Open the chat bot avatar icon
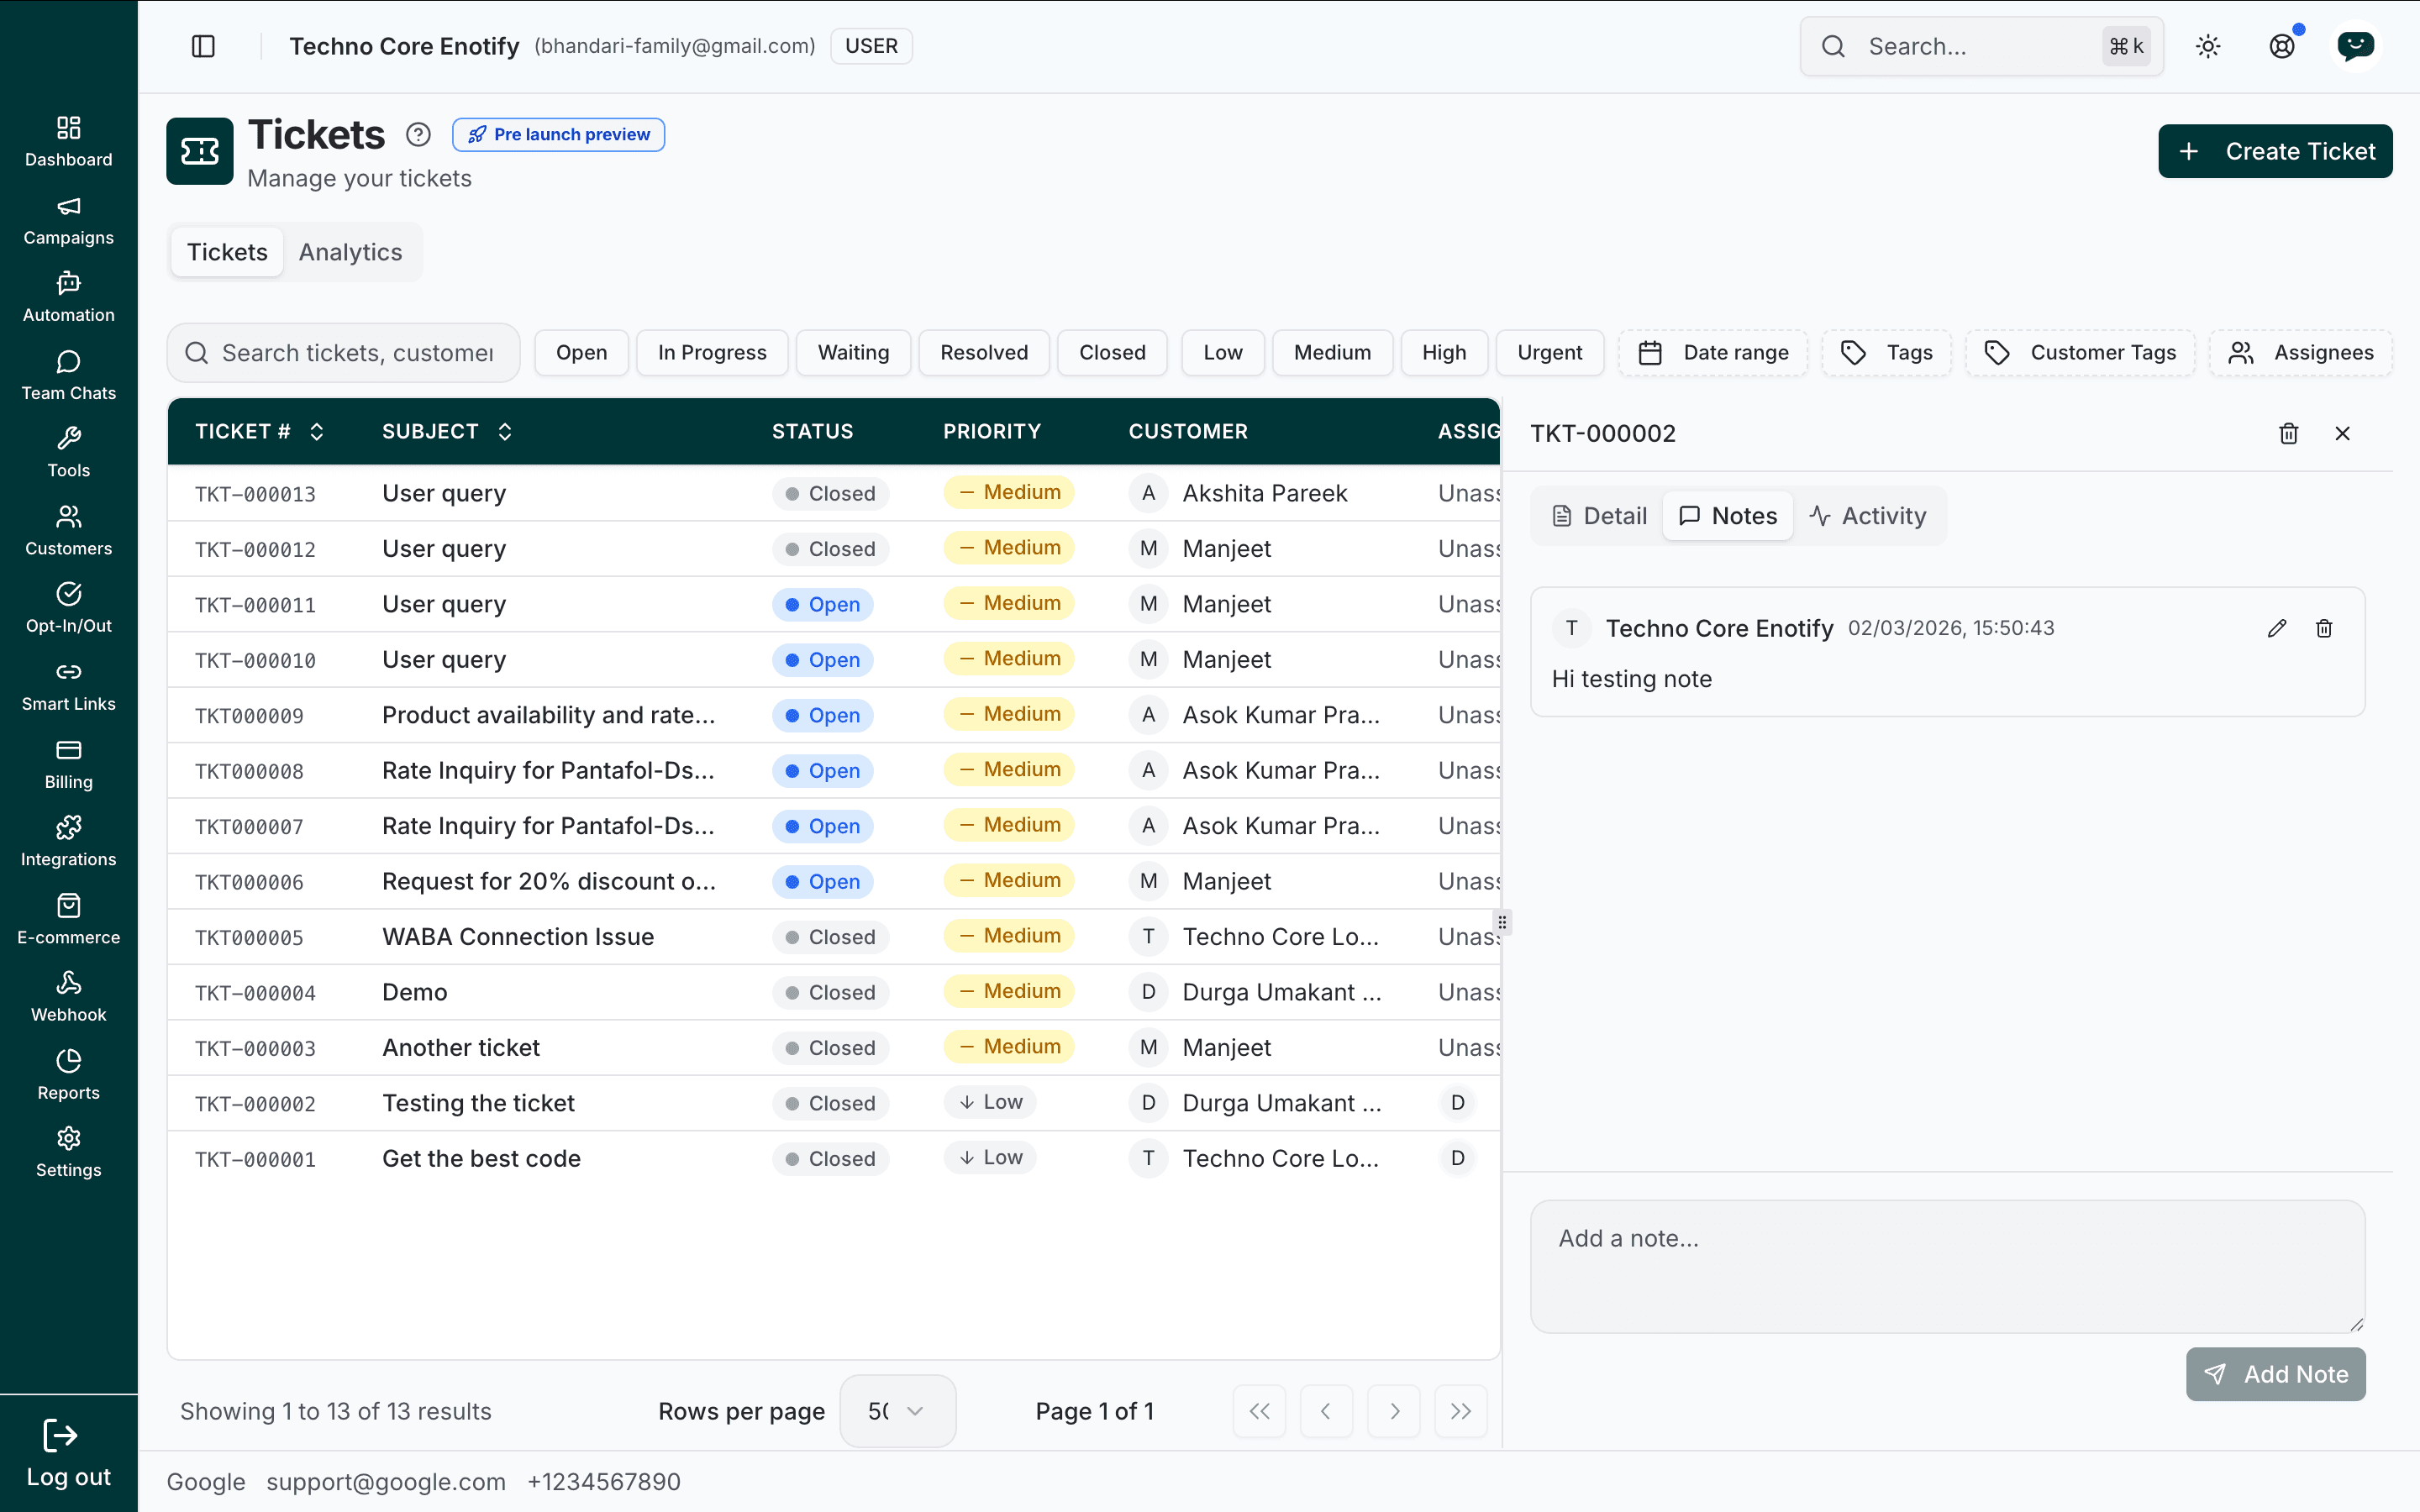This screenshot has width=2420, height=1512. coord(2356,46)
